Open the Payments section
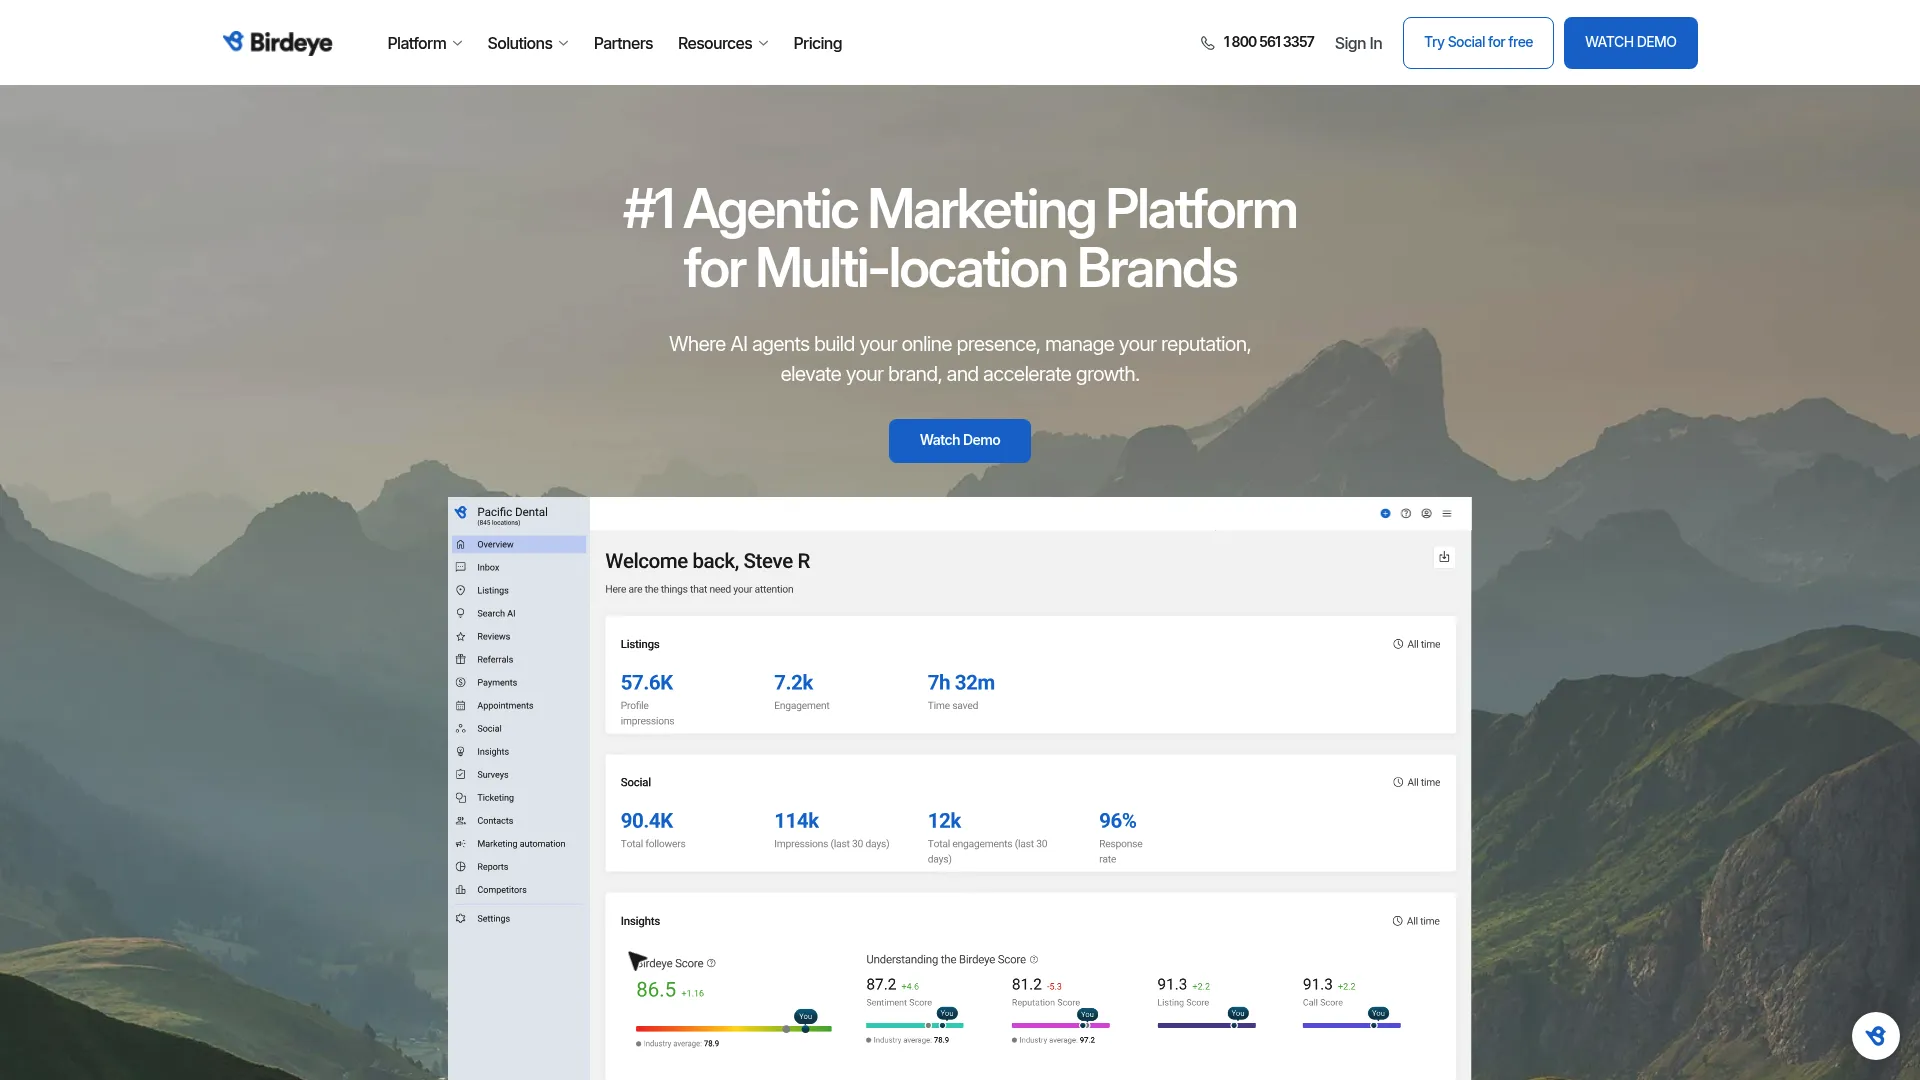1920x1080 pixels. pos(495,682)
